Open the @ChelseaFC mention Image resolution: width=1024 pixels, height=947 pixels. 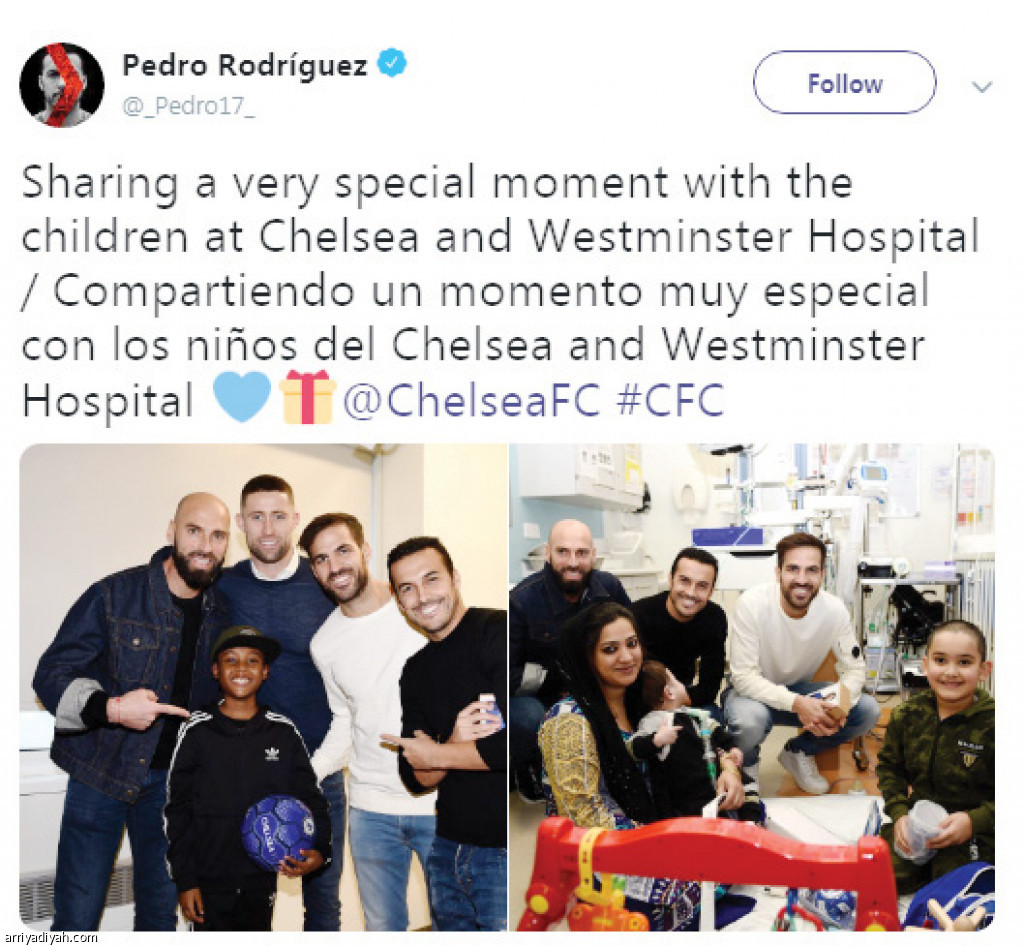click(x=471, y=399)
